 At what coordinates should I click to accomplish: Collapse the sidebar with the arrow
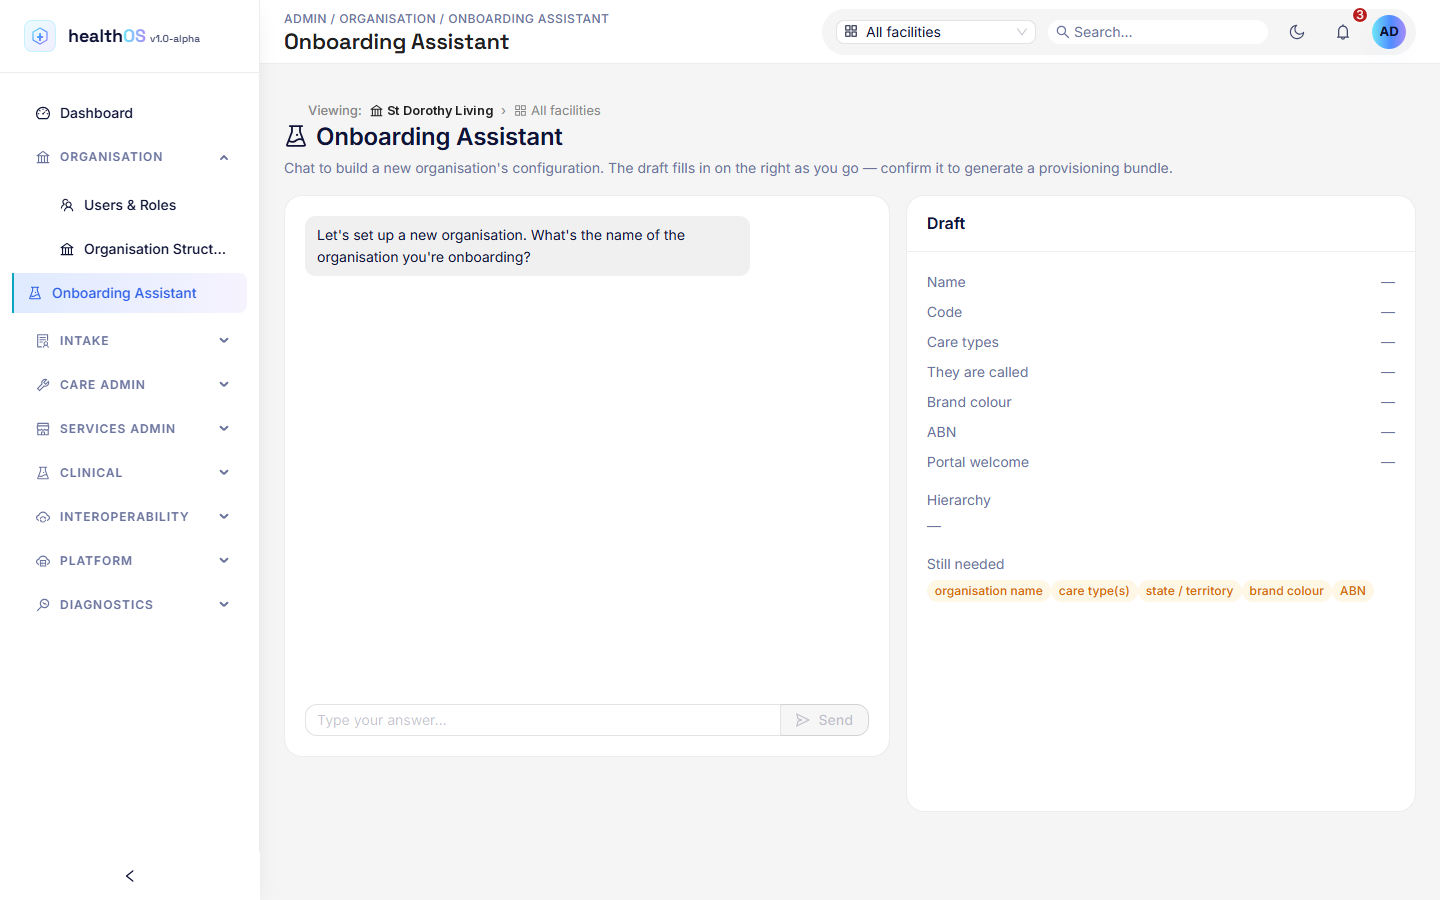[130, 876]
